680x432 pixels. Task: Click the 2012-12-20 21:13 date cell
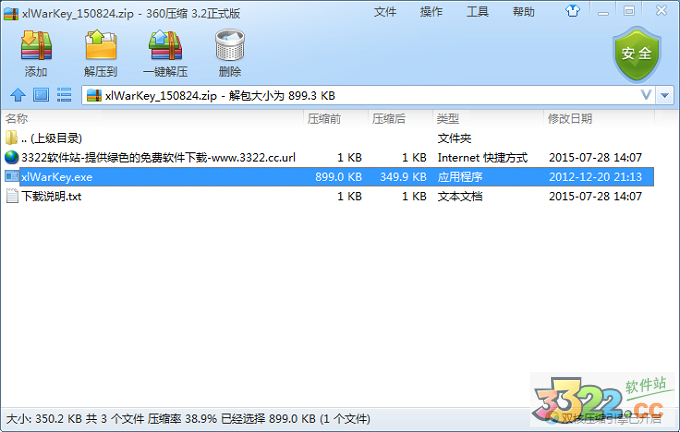(595, 177)
